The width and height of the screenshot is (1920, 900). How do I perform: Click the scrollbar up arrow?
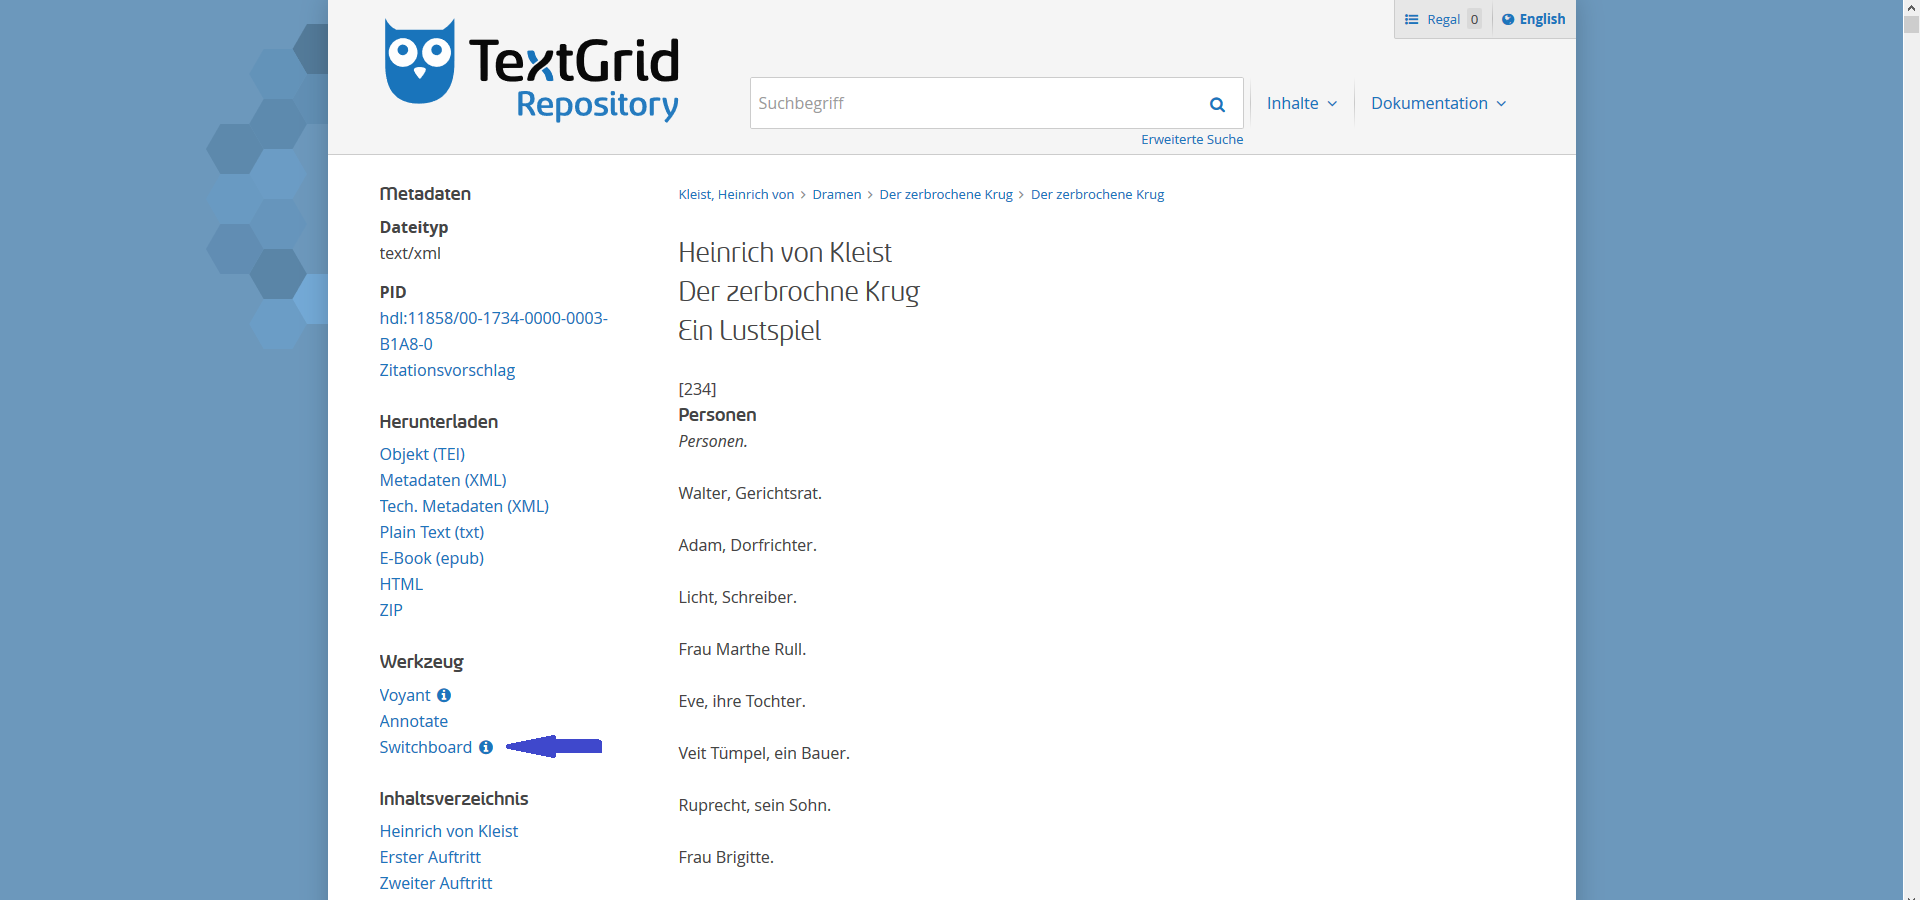(1912, 7)
